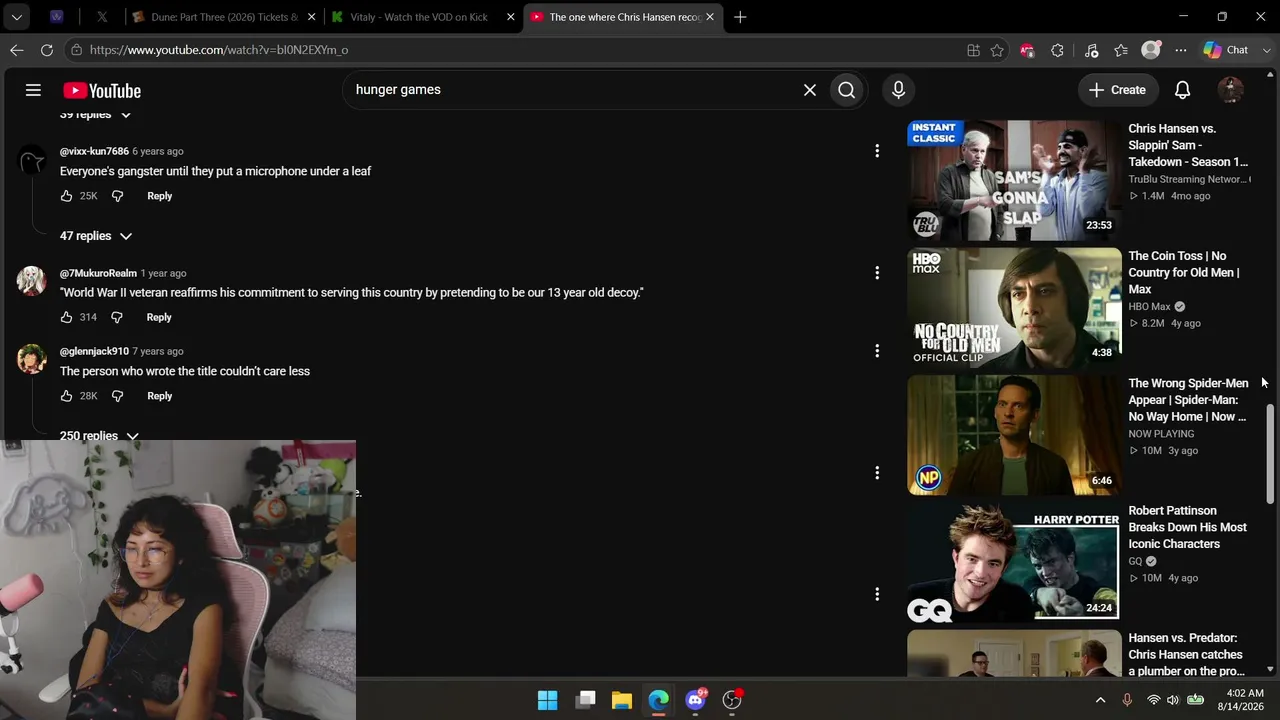Screen dimensions: 1280x720
Task: Add this page to favorites star
Action: 997,50
